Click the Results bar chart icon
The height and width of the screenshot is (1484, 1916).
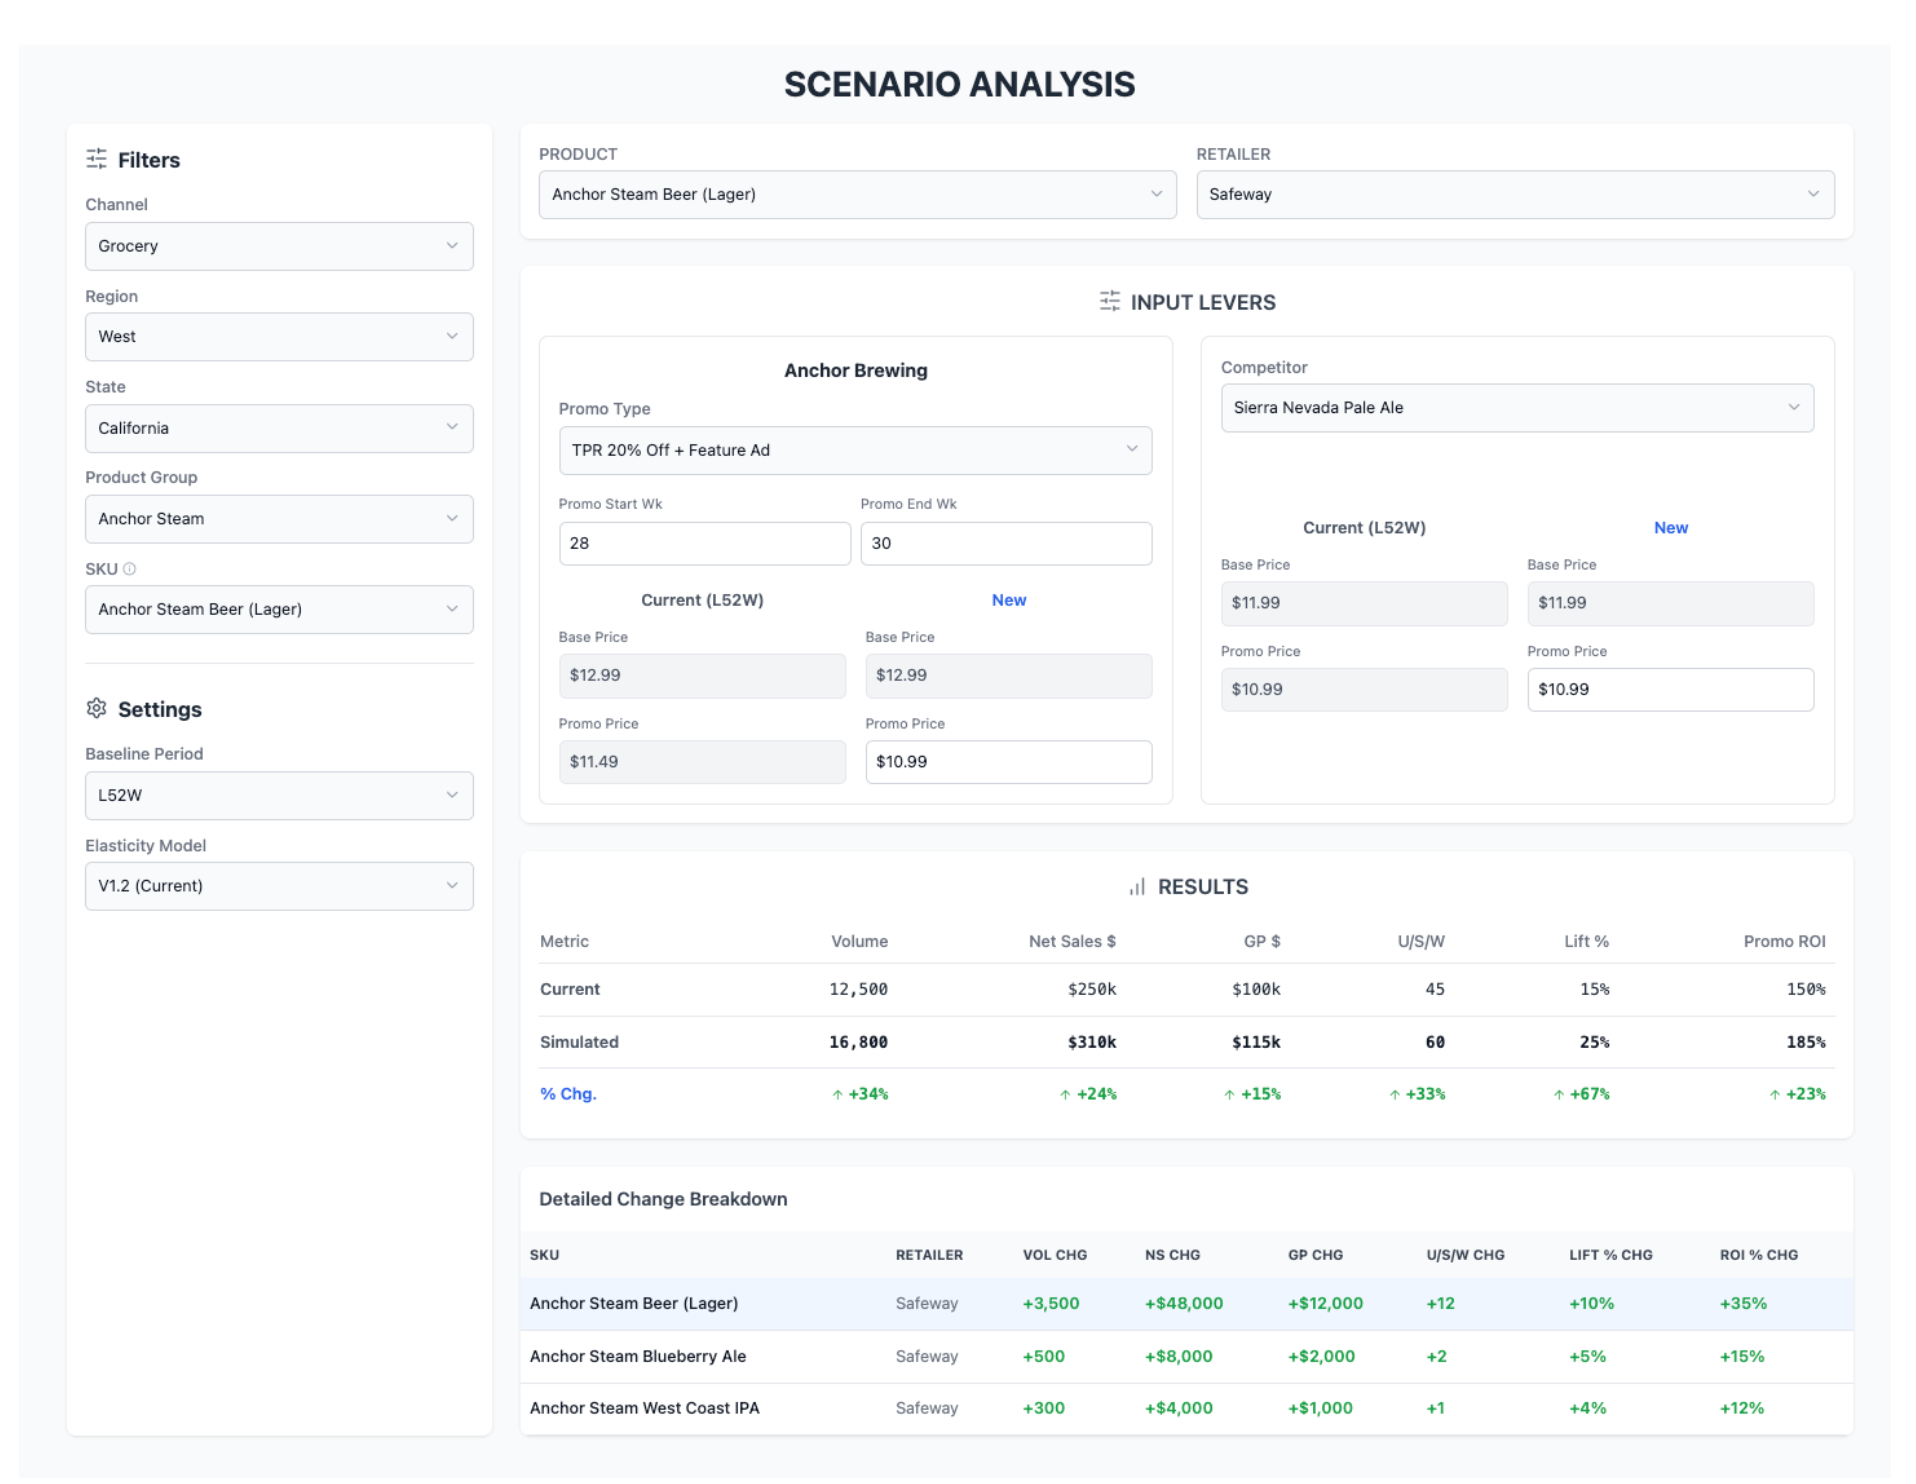coord(1135,886)
